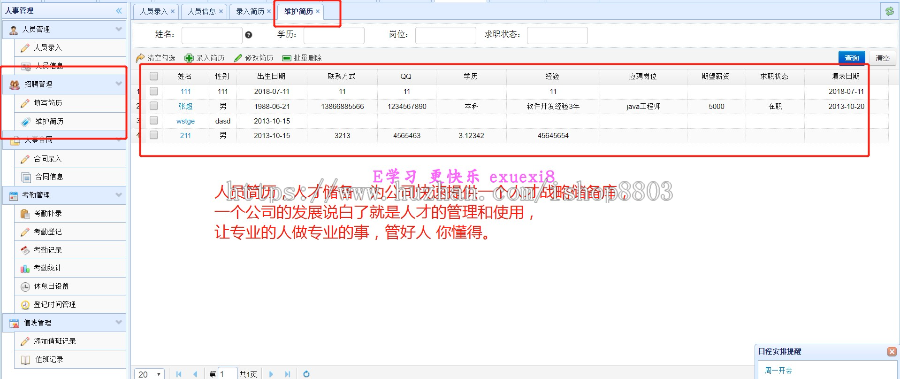Screen dimensions: 900x379
Task: Click the pencil icon of 填写简历
Action: 25,103
